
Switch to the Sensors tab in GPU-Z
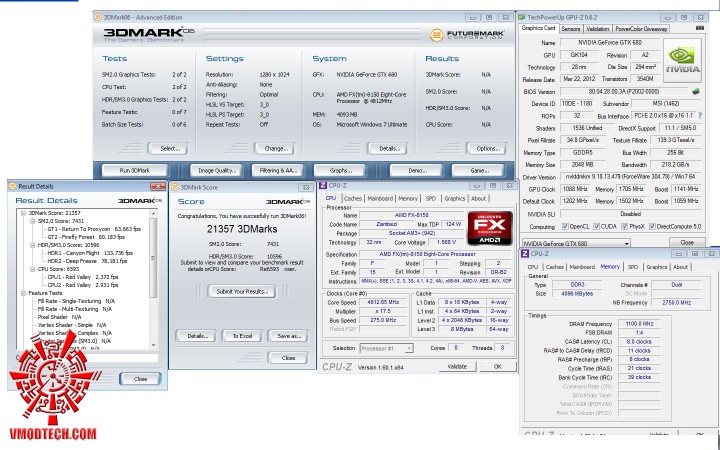click(x=571, y=29)
